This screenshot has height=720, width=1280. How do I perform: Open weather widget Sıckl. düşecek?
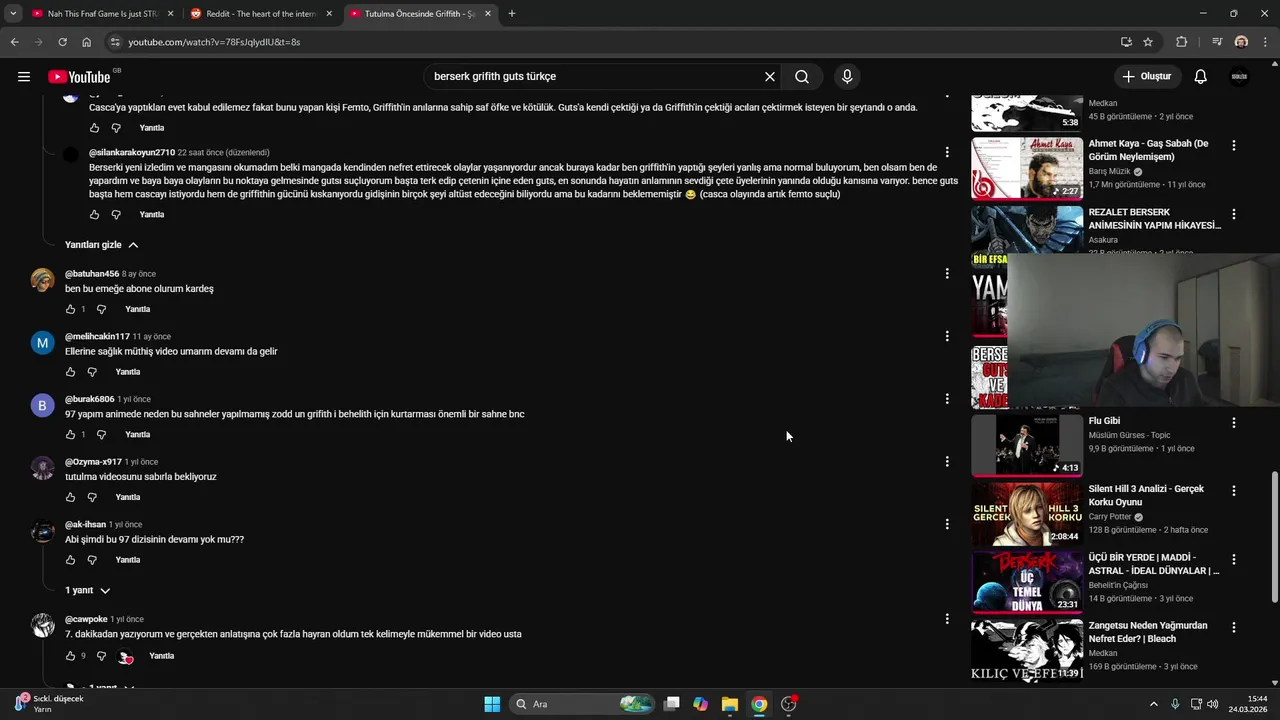pyautogui.click(x=50, y=704)
